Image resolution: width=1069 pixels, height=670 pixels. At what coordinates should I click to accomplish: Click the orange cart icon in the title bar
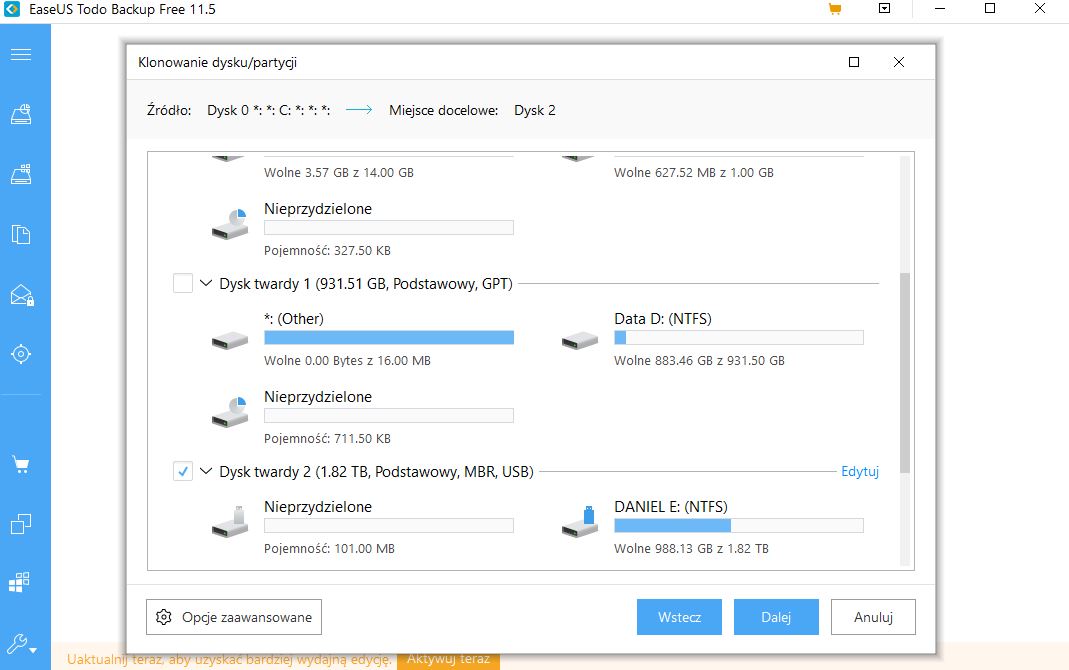tap(834, 9)
